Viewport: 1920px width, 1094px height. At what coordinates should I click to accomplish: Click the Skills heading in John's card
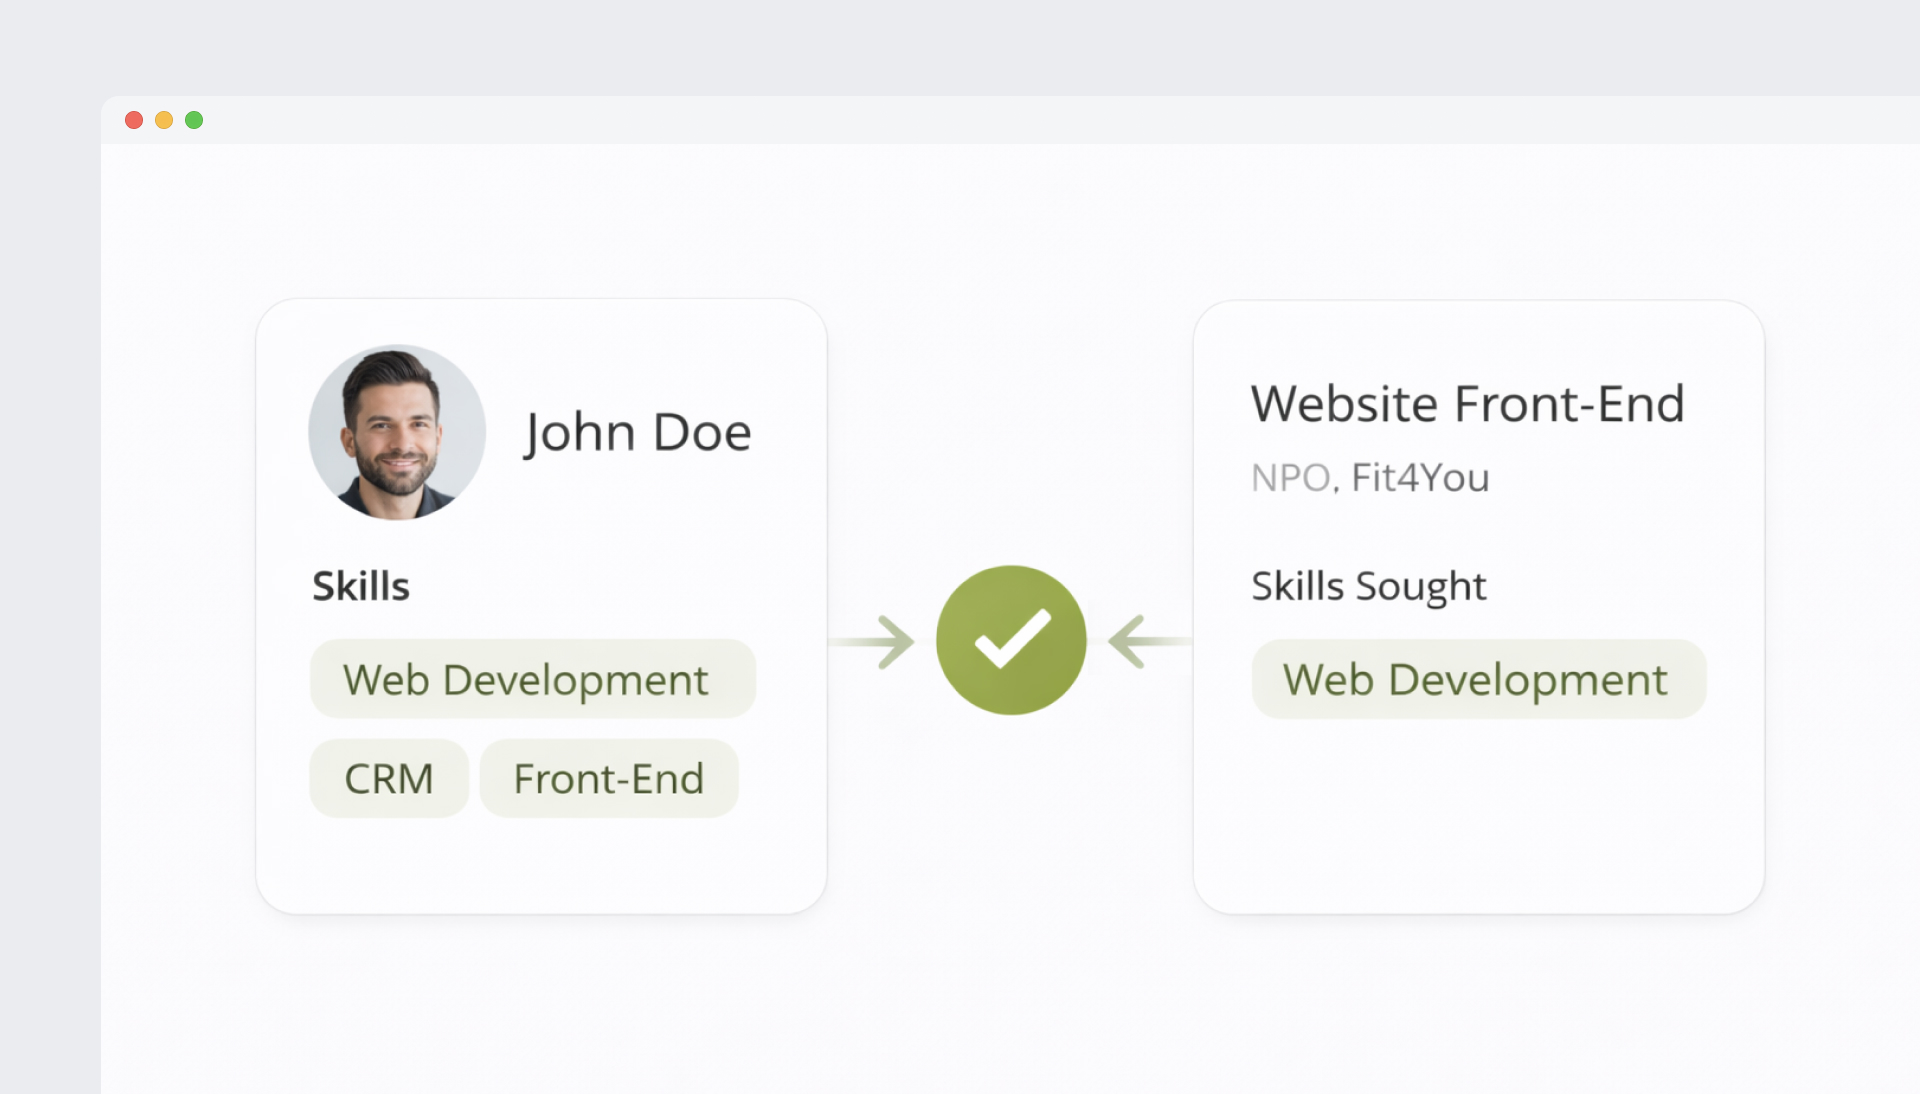coord(361,586)
